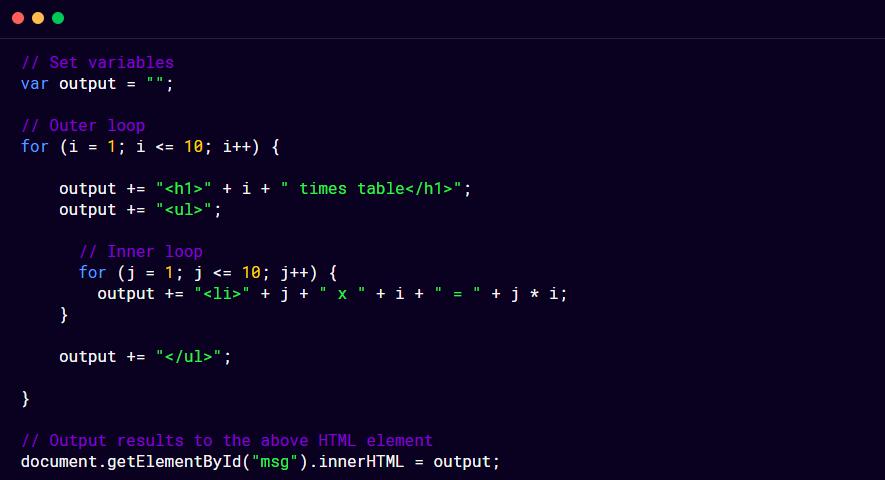Click the comment '// Outer loop'
The image size is (885, 480).
(x=83, y=125)
